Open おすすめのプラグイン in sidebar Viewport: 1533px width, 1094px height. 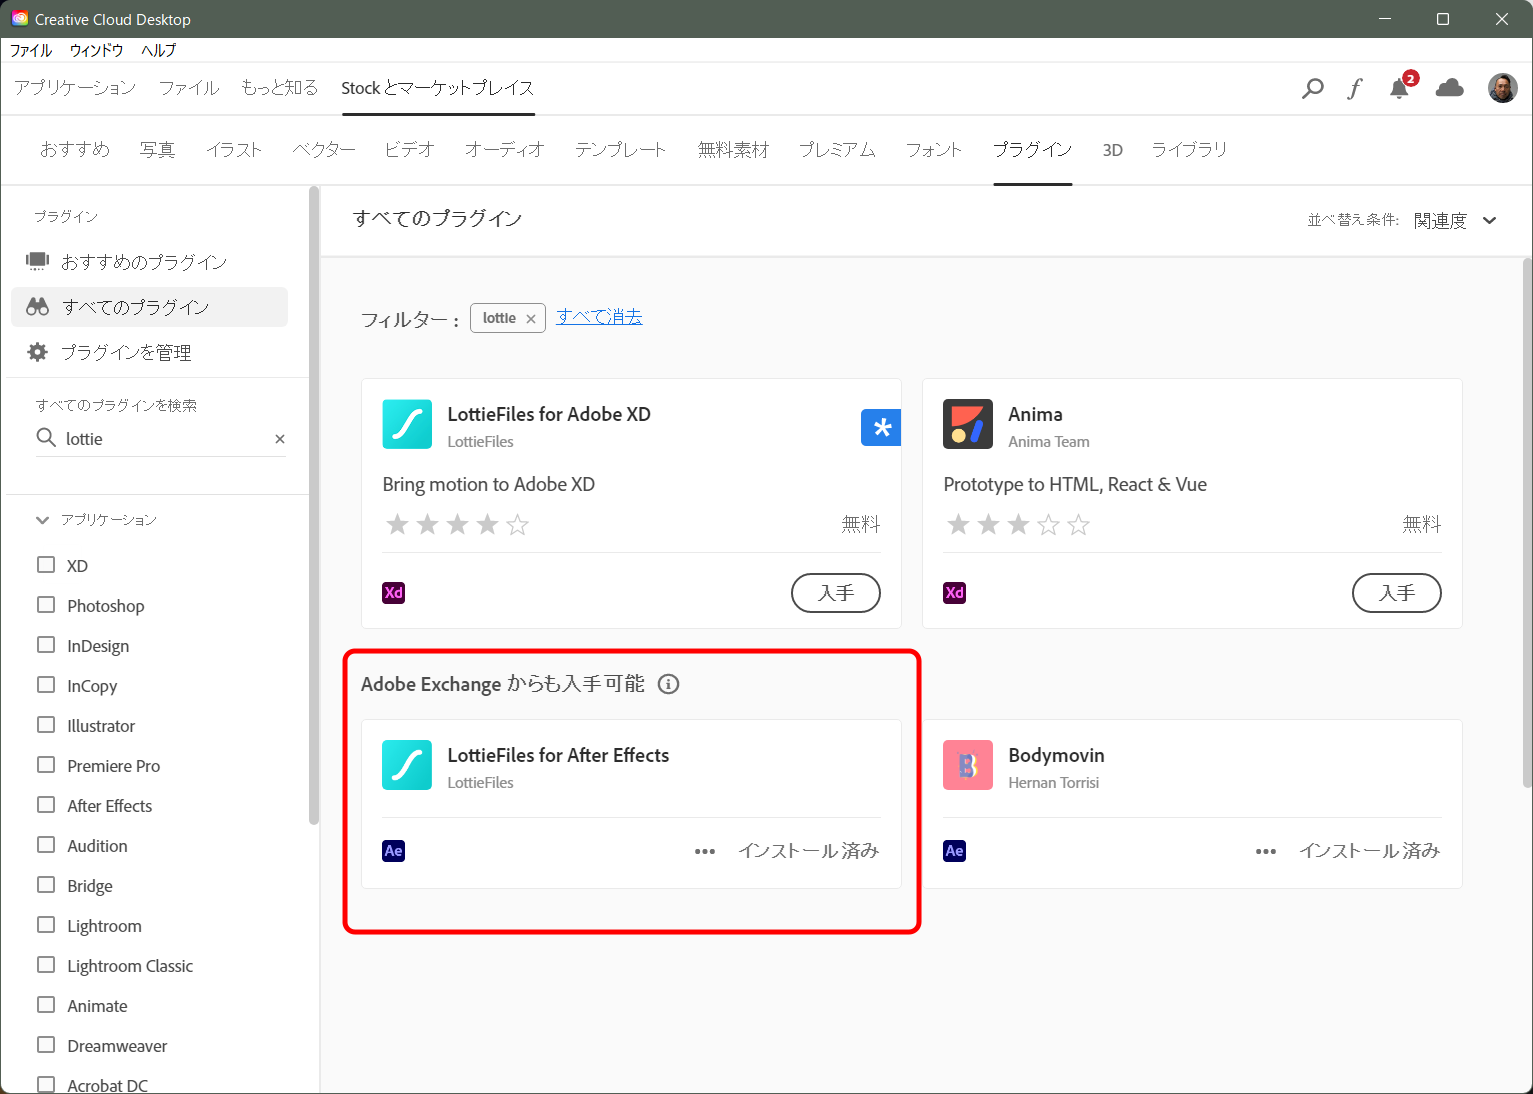click(149, 262)
